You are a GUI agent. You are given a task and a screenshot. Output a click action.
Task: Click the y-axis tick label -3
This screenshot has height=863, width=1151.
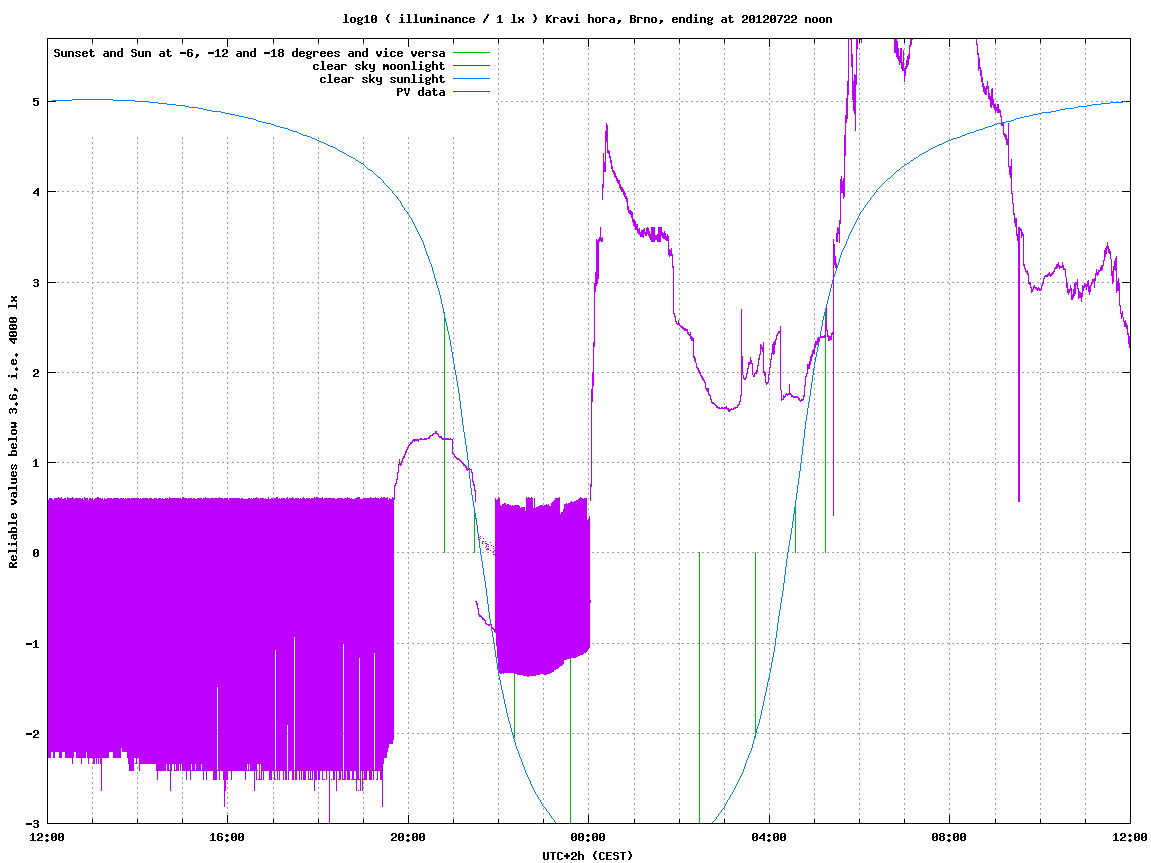33,824
